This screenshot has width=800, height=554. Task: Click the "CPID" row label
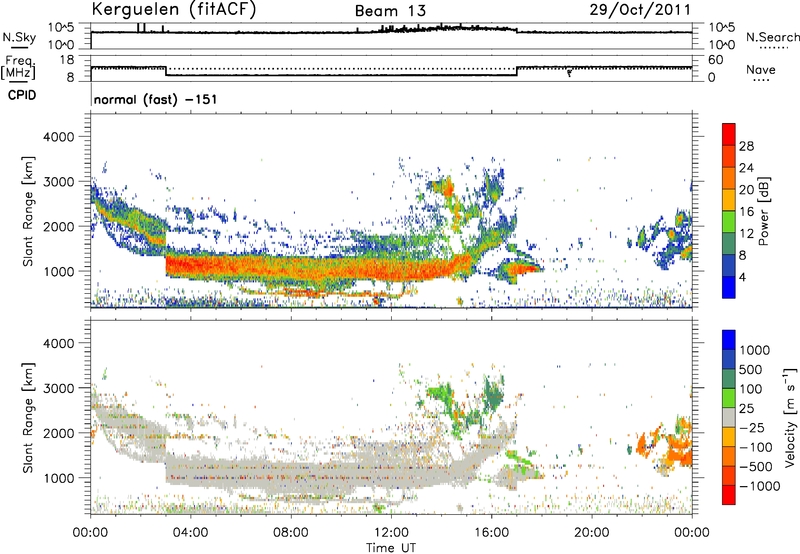pyautogui.click(x=22, y=95)
